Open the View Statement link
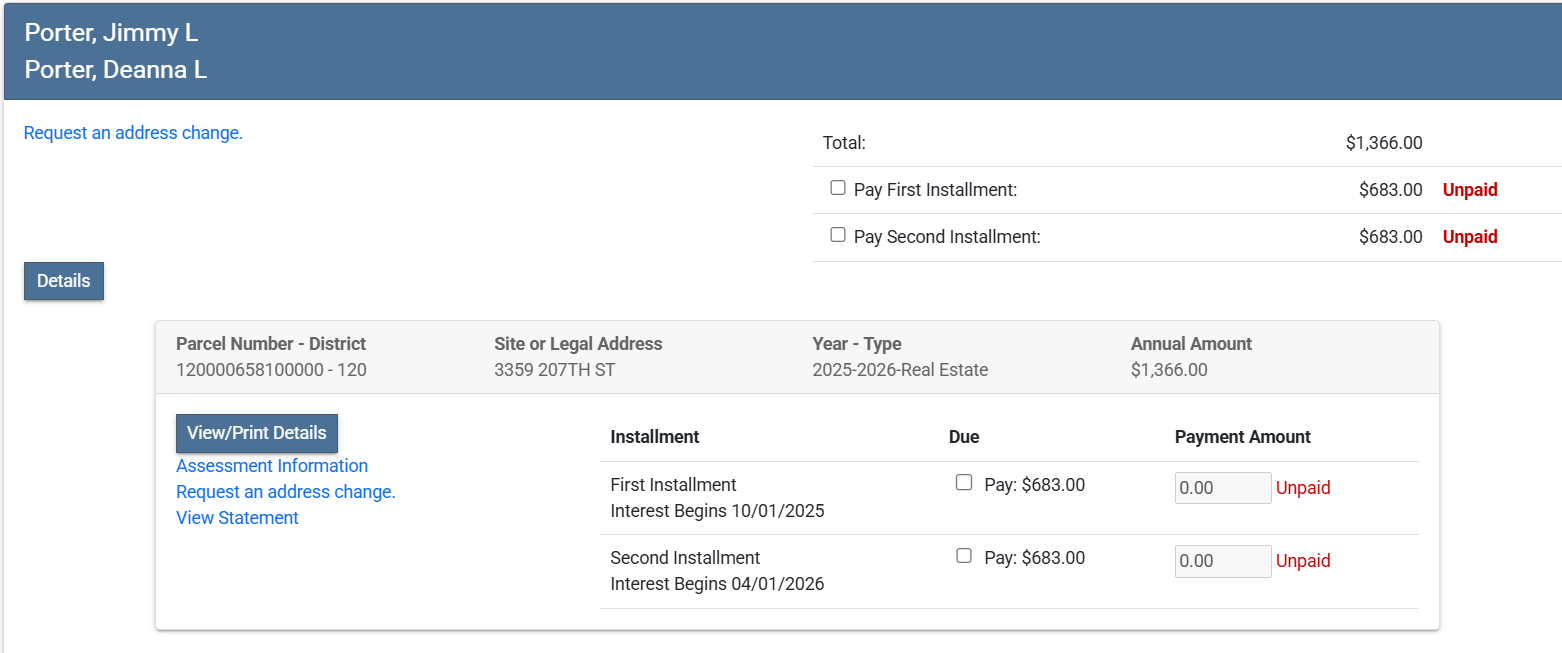The width and height of the screenshot is (1562, 653). (237, 518)
